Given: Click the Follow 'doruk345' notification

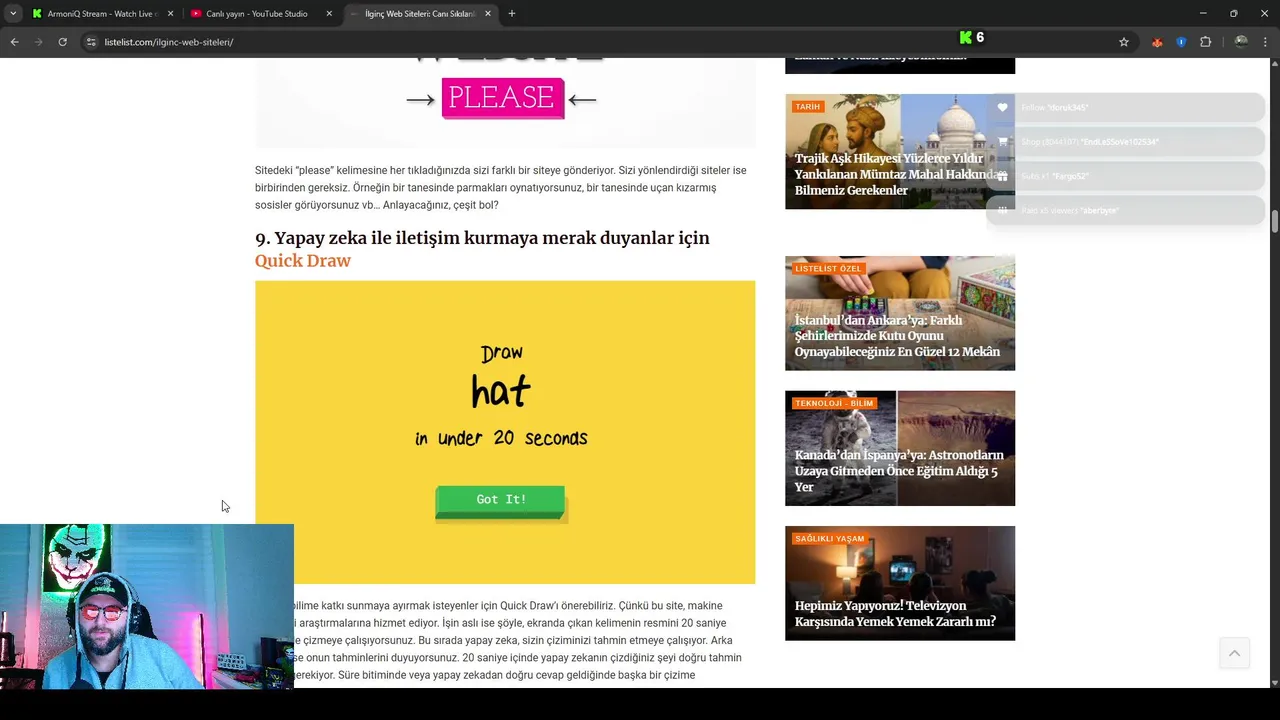Looking at the screenshot, I should pyautogui.click(x=1127, y=107).
